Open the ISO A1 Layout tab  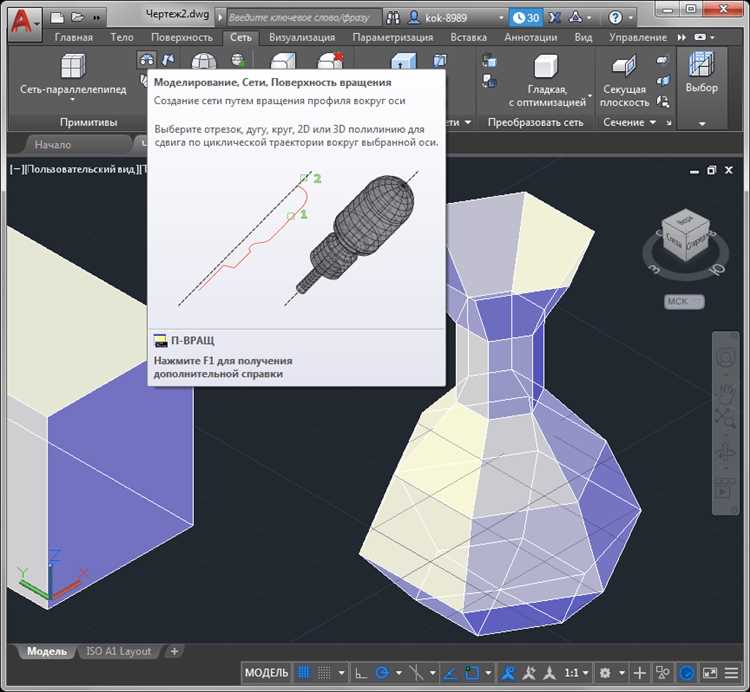point(119,651)
